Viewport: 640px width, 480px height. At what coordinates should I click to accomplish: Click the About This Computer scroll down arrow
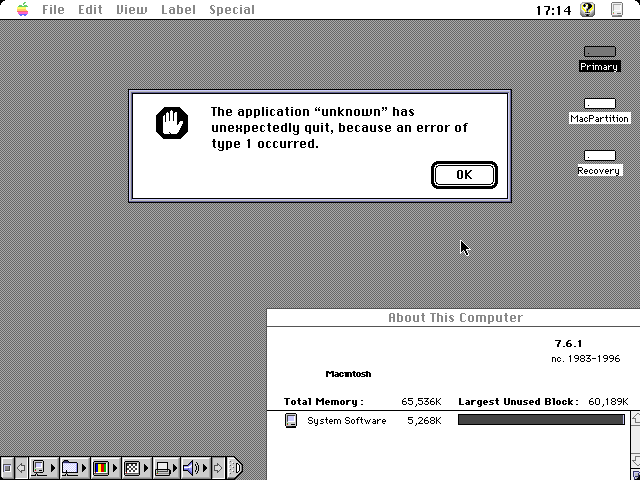coord(636,461)
